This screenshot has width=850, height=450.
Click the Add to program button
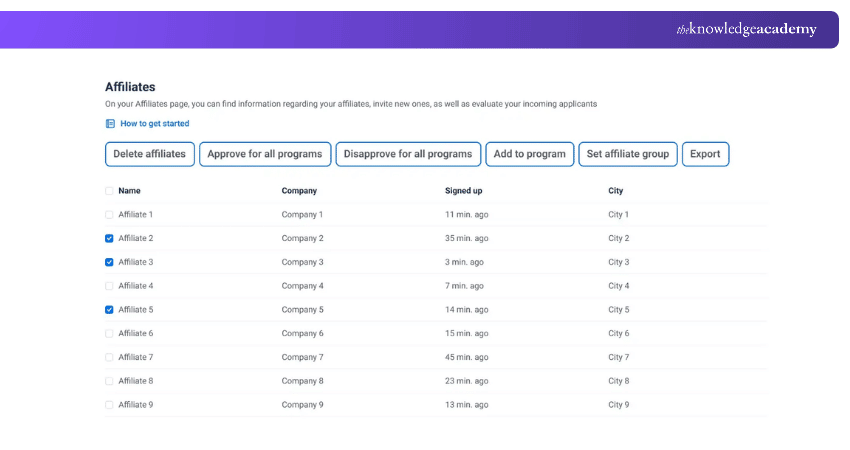pyautogui.click(x=530, y=154)
